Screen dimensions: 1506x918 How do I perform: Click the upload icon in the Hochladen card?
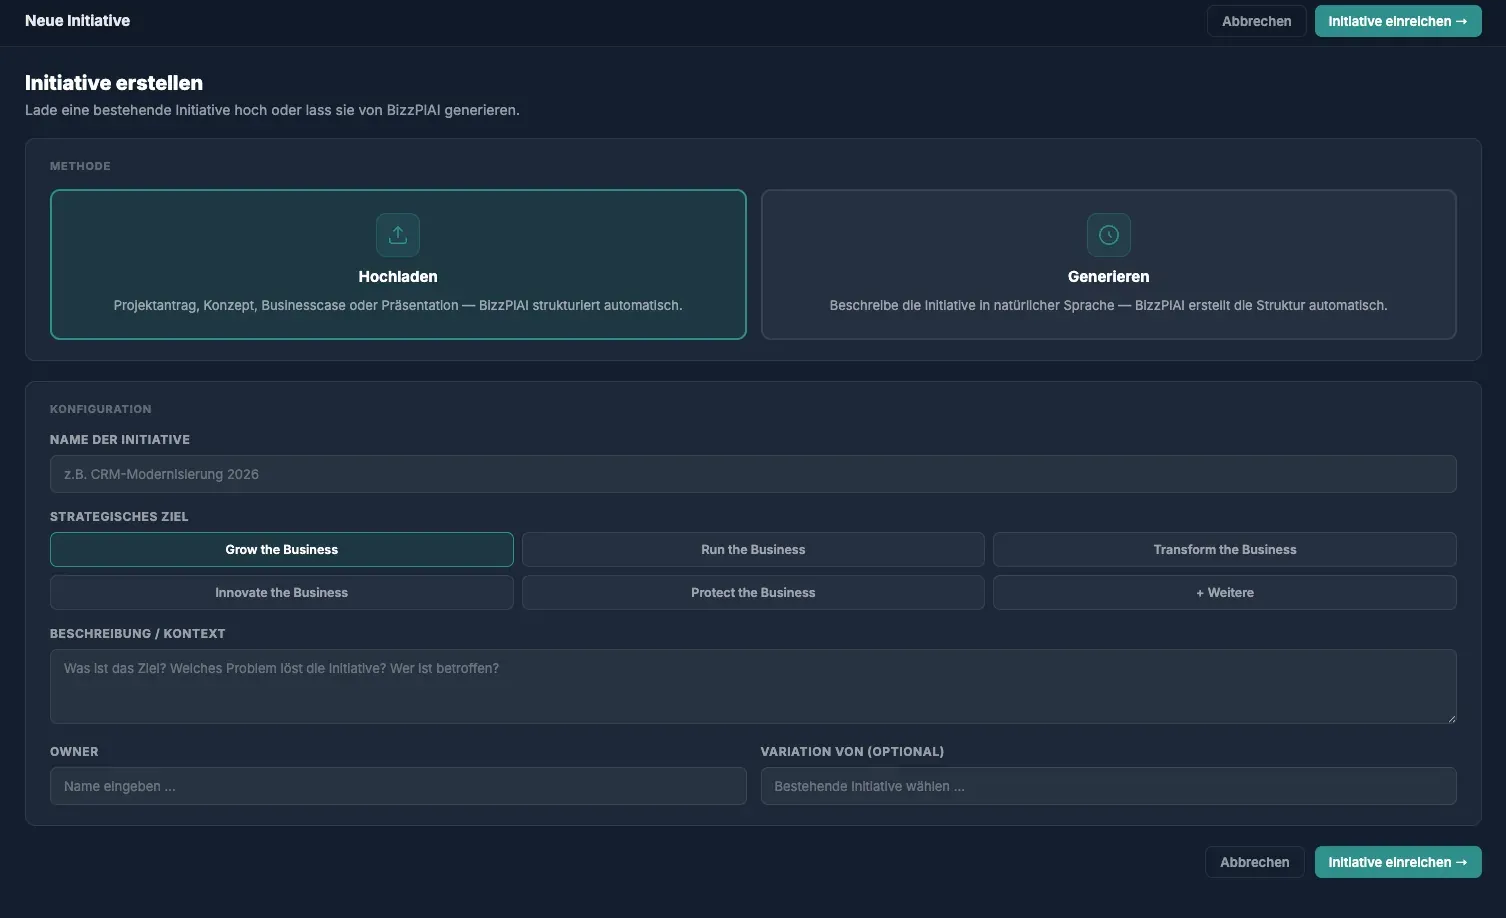coord(398,235)
